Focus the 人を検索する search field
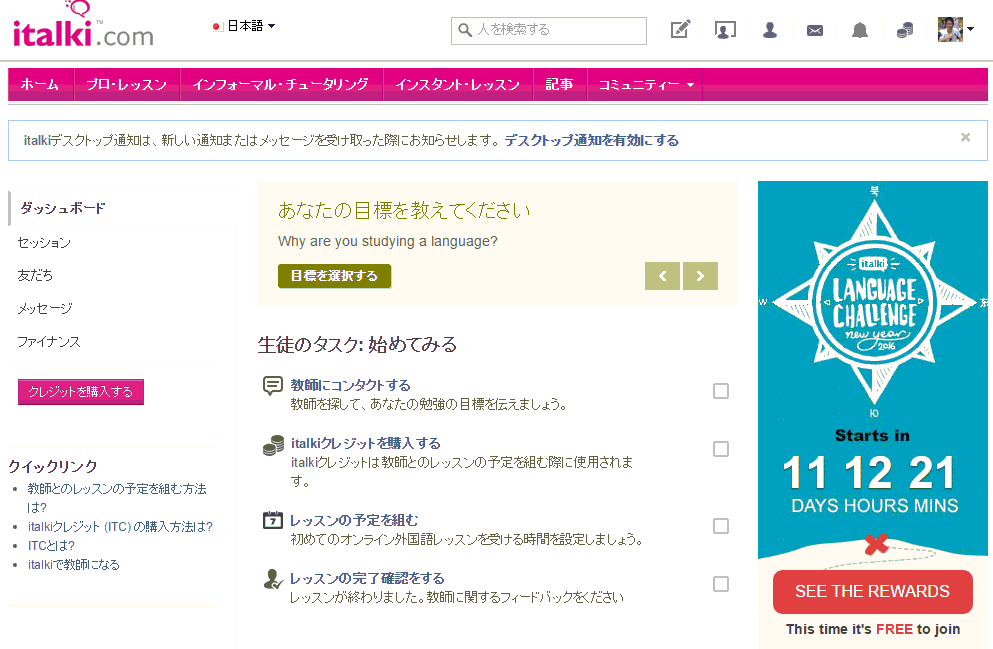The width and height of the screenshot is (993, 649). [x=549, y=30]
